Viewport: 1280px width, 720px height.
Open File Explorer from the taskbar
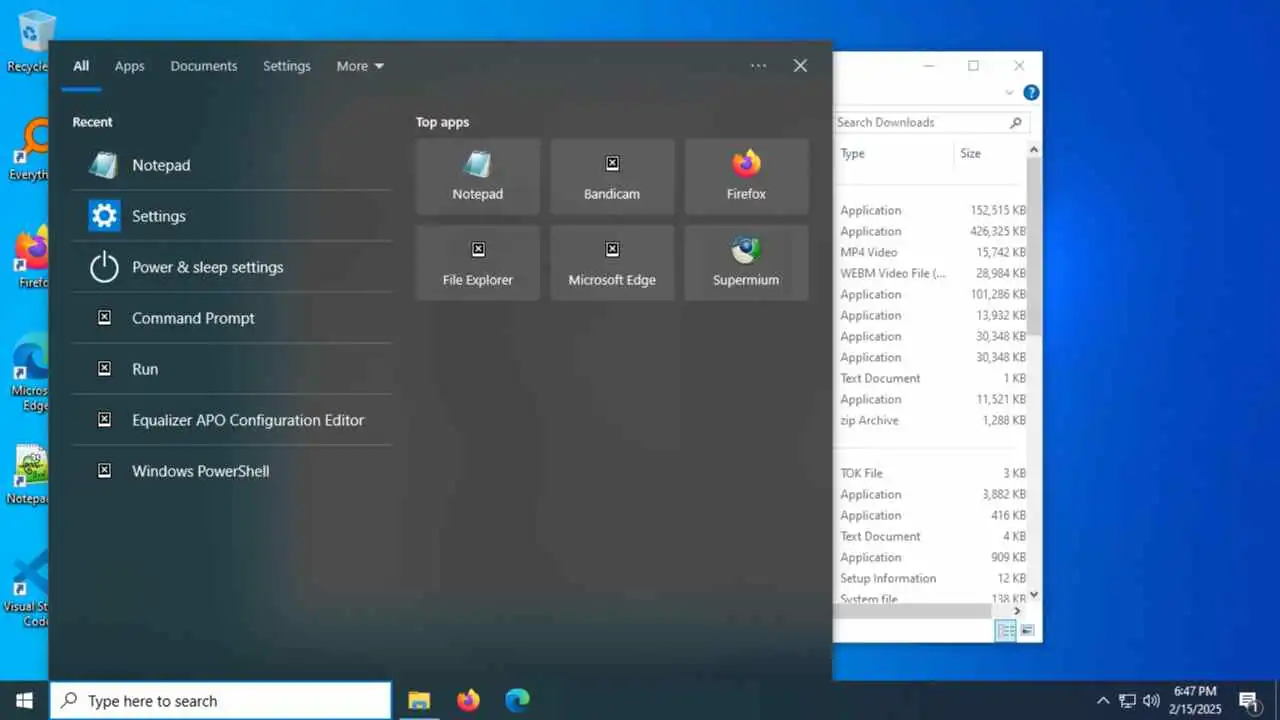click(x=419, y=701)
